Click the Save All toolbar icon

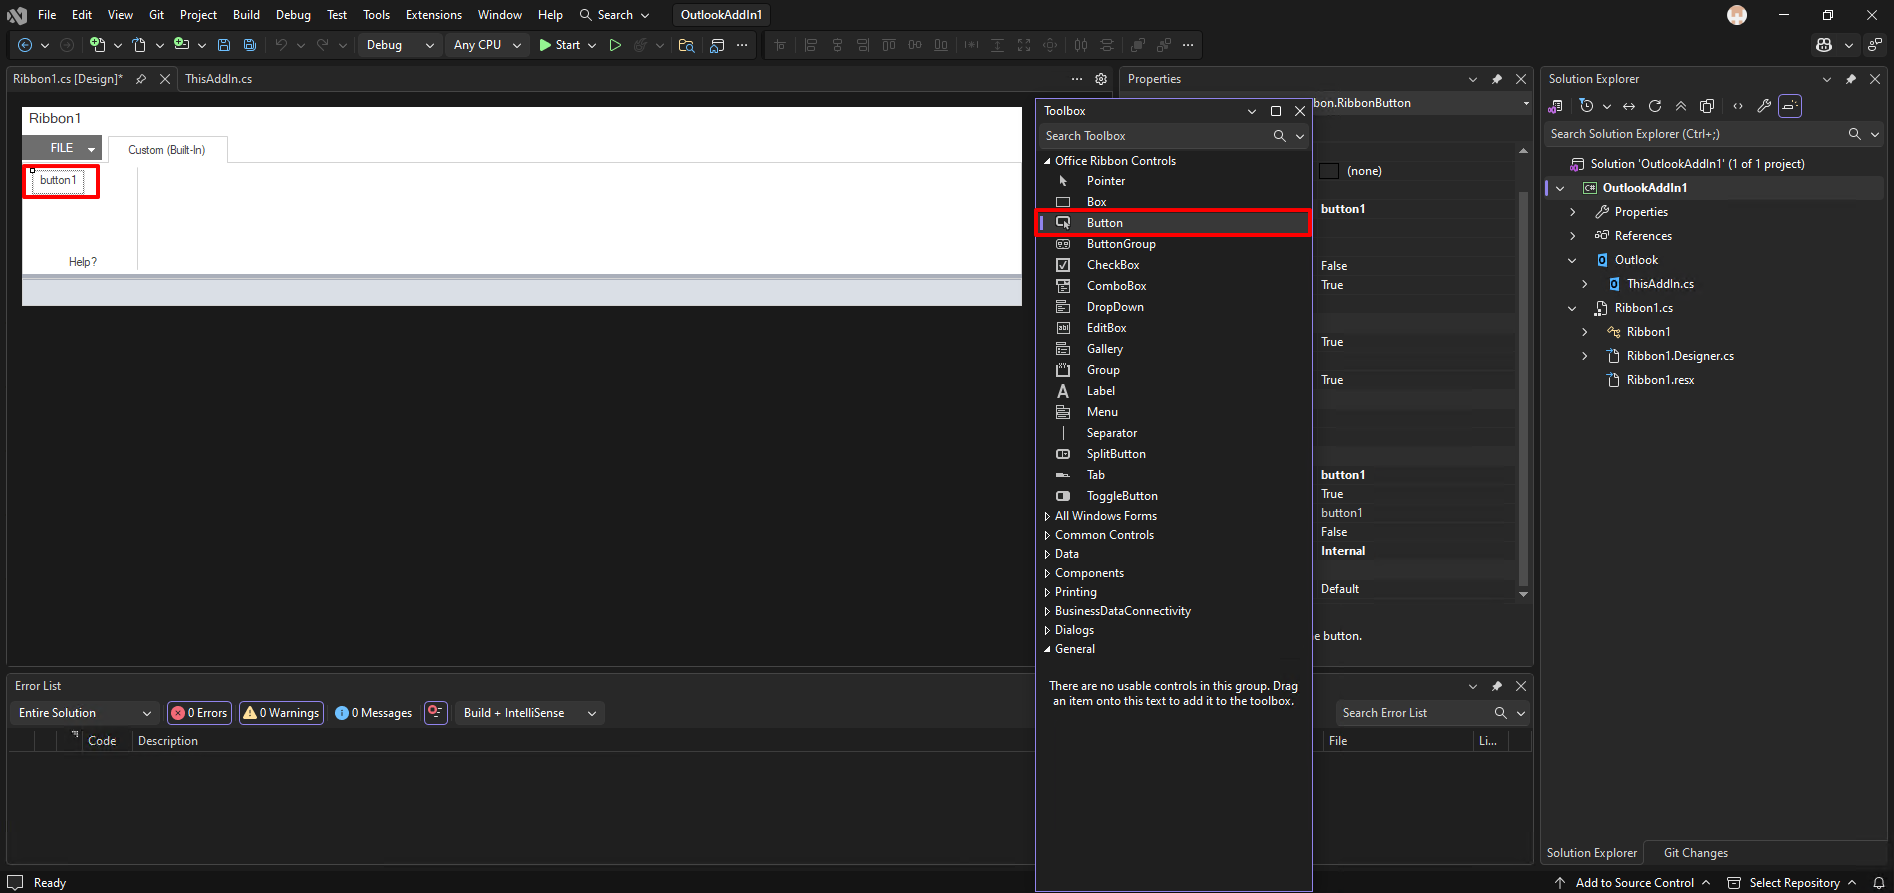pyautogui.click(x=250, y=45)
